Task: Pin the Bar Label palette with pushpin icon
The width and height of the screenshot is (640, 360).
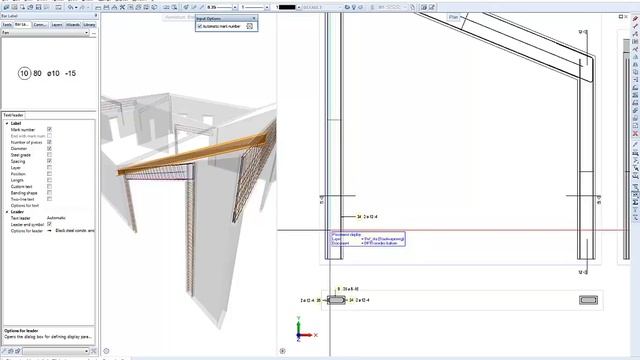Action: click(96, 16)
